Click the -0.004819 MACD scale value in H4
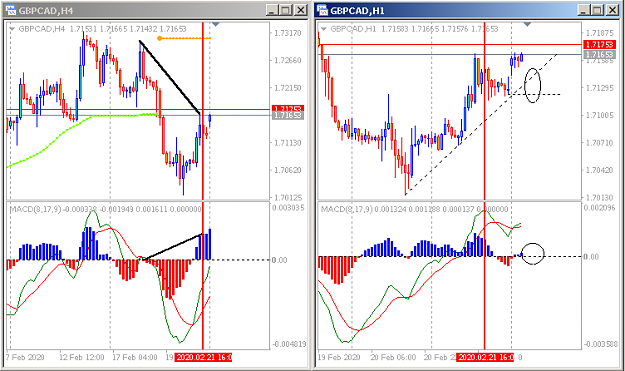 (x=288, y=344)
